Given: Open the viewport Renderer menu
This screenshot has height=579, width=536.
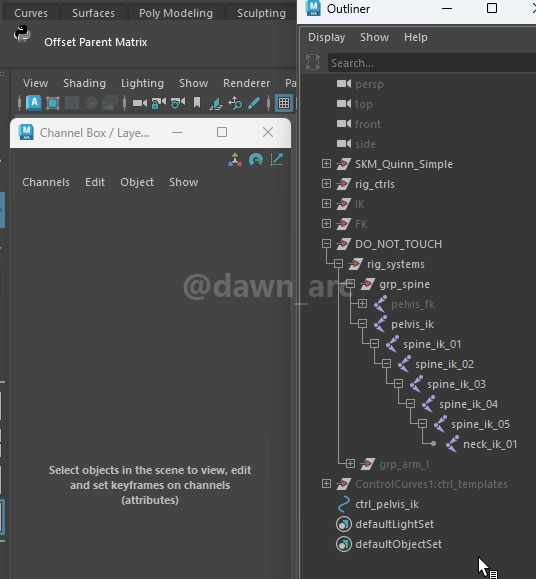Looking at the screenshot, I should coord(247,83).
